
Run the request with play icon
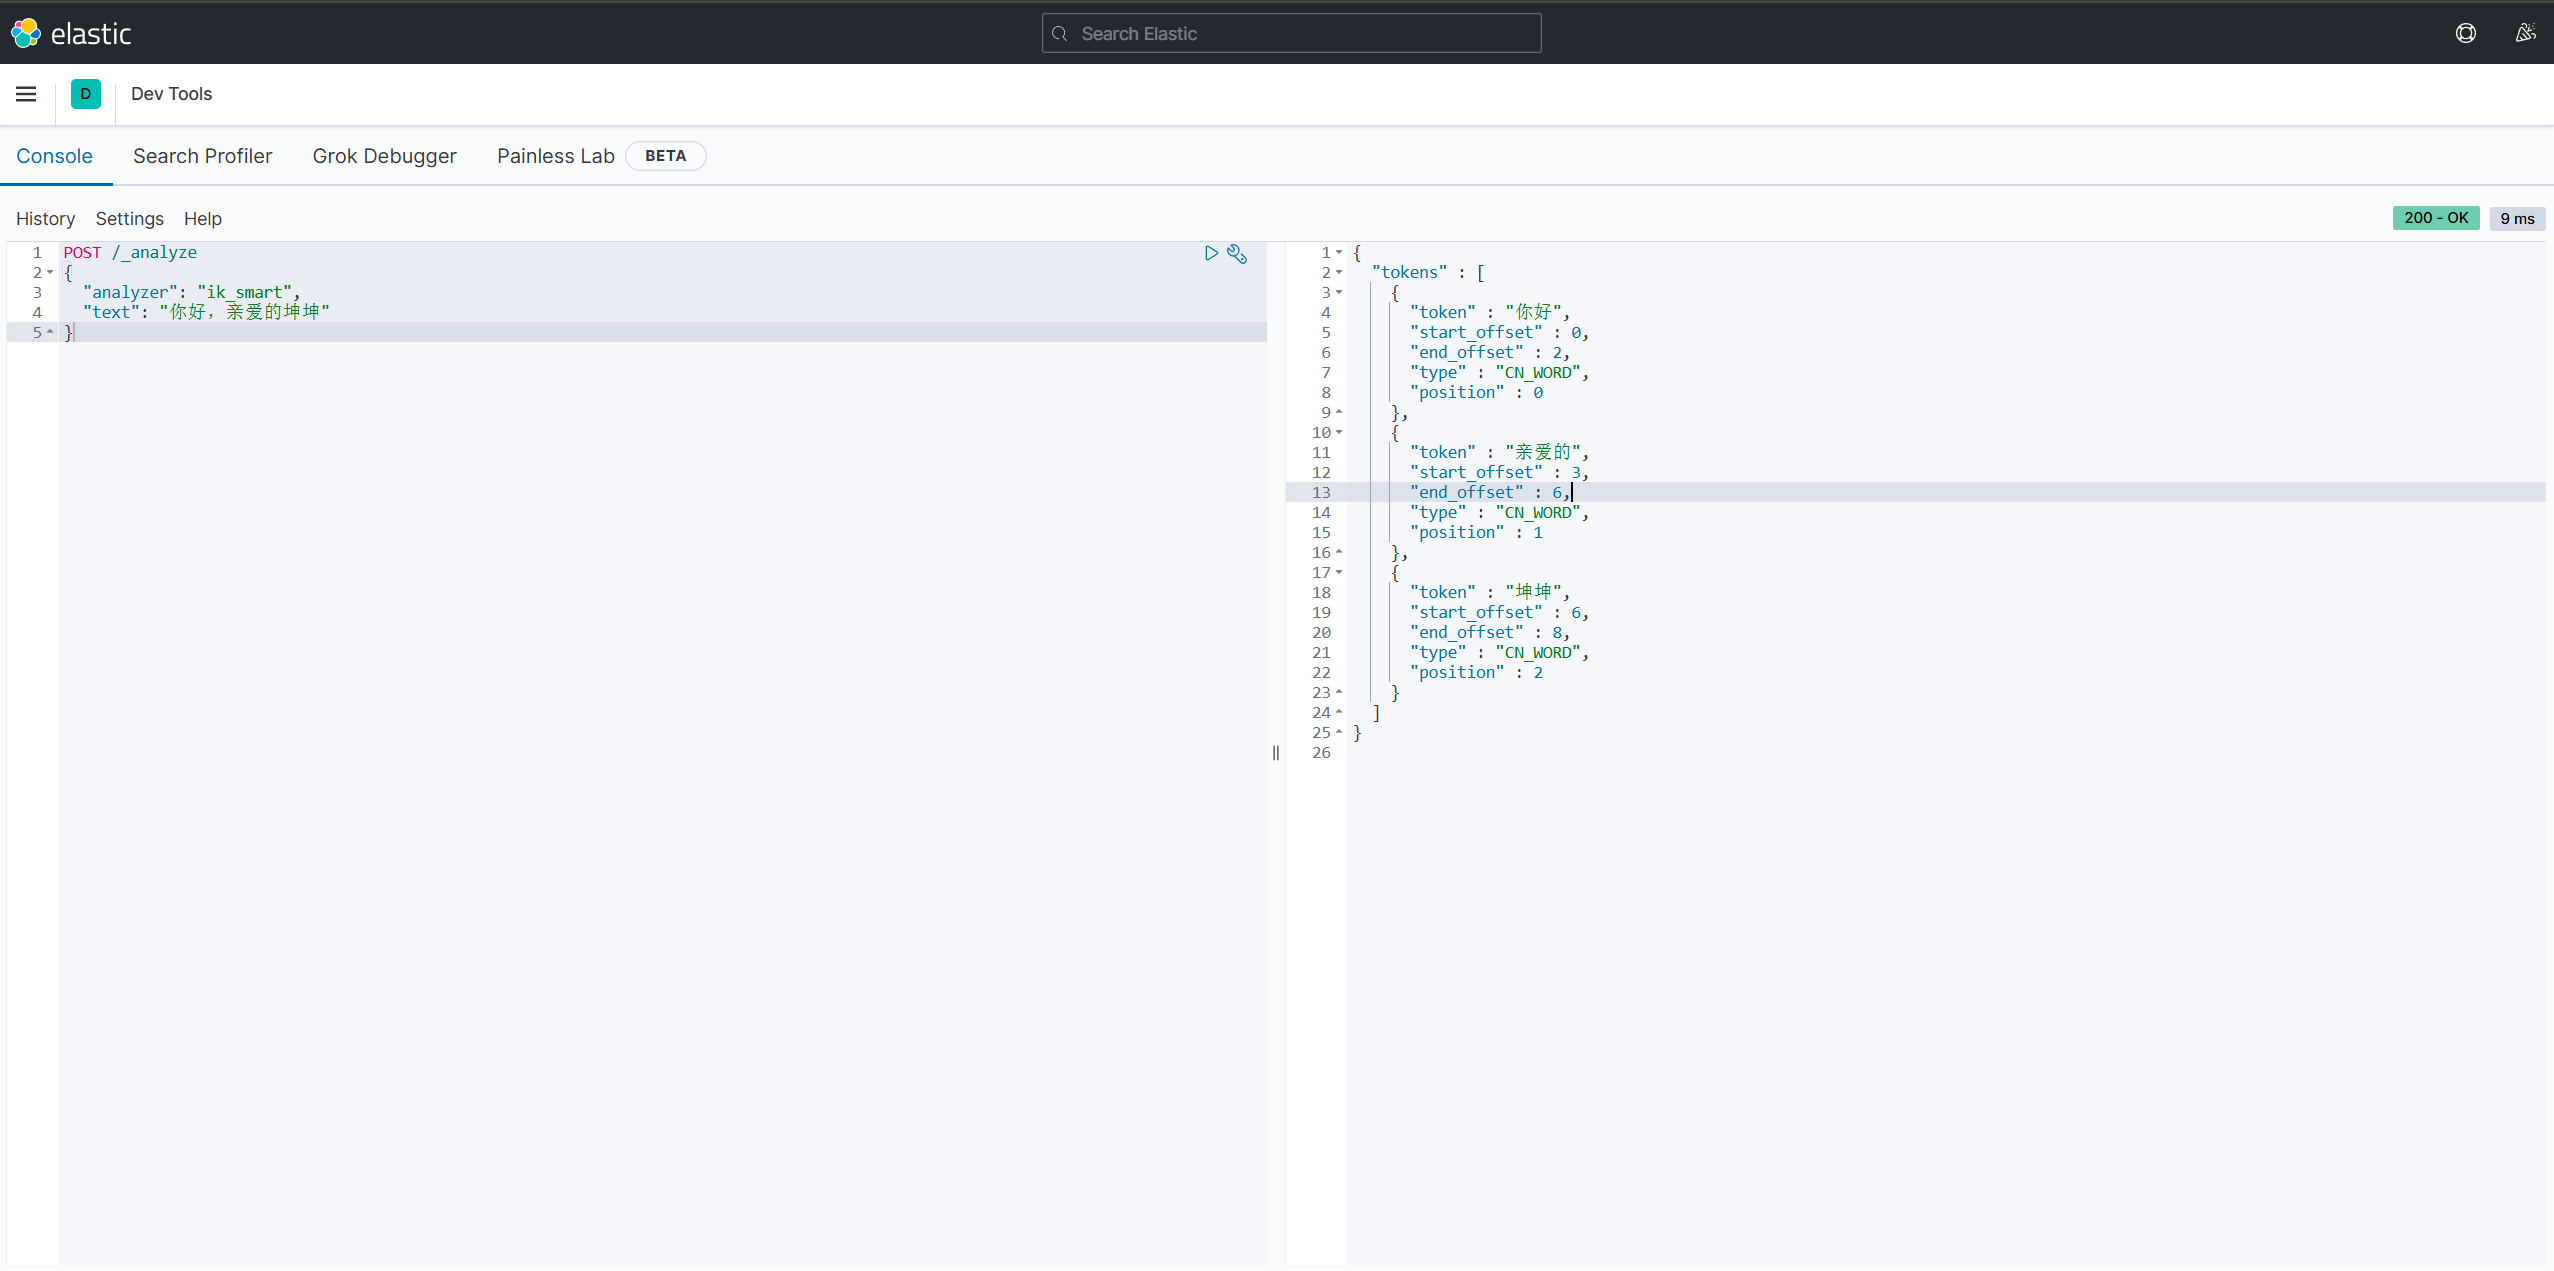point(1211,253)
